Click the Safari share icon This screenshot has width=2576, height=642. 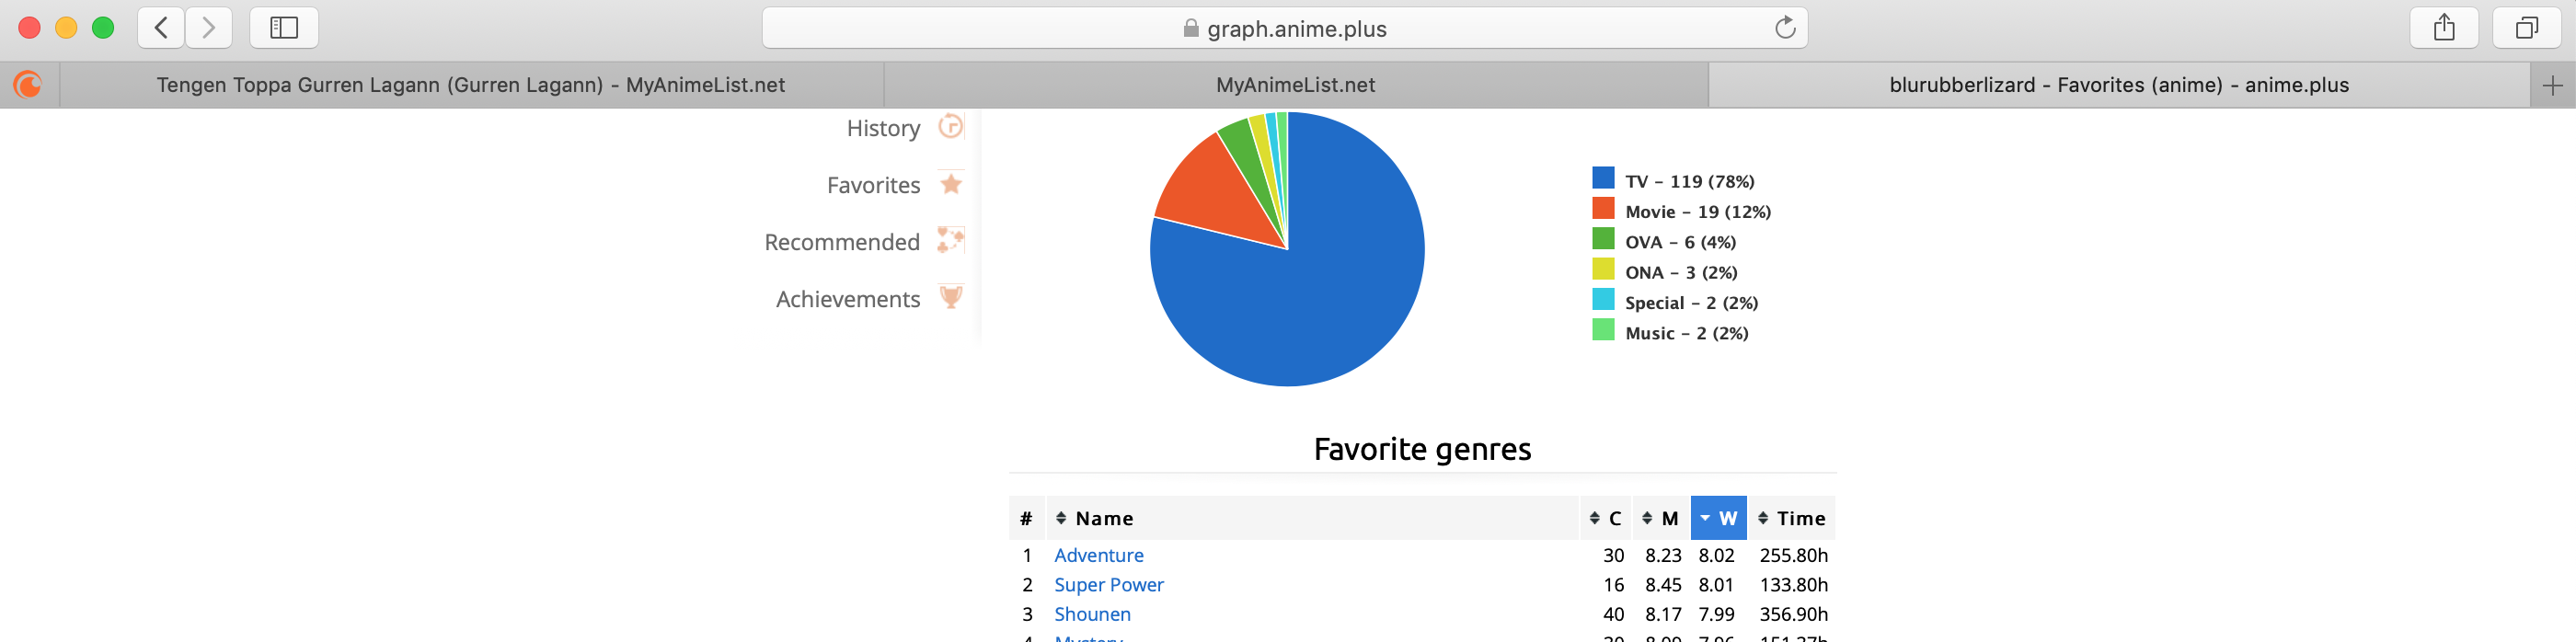pos(2443,28)
